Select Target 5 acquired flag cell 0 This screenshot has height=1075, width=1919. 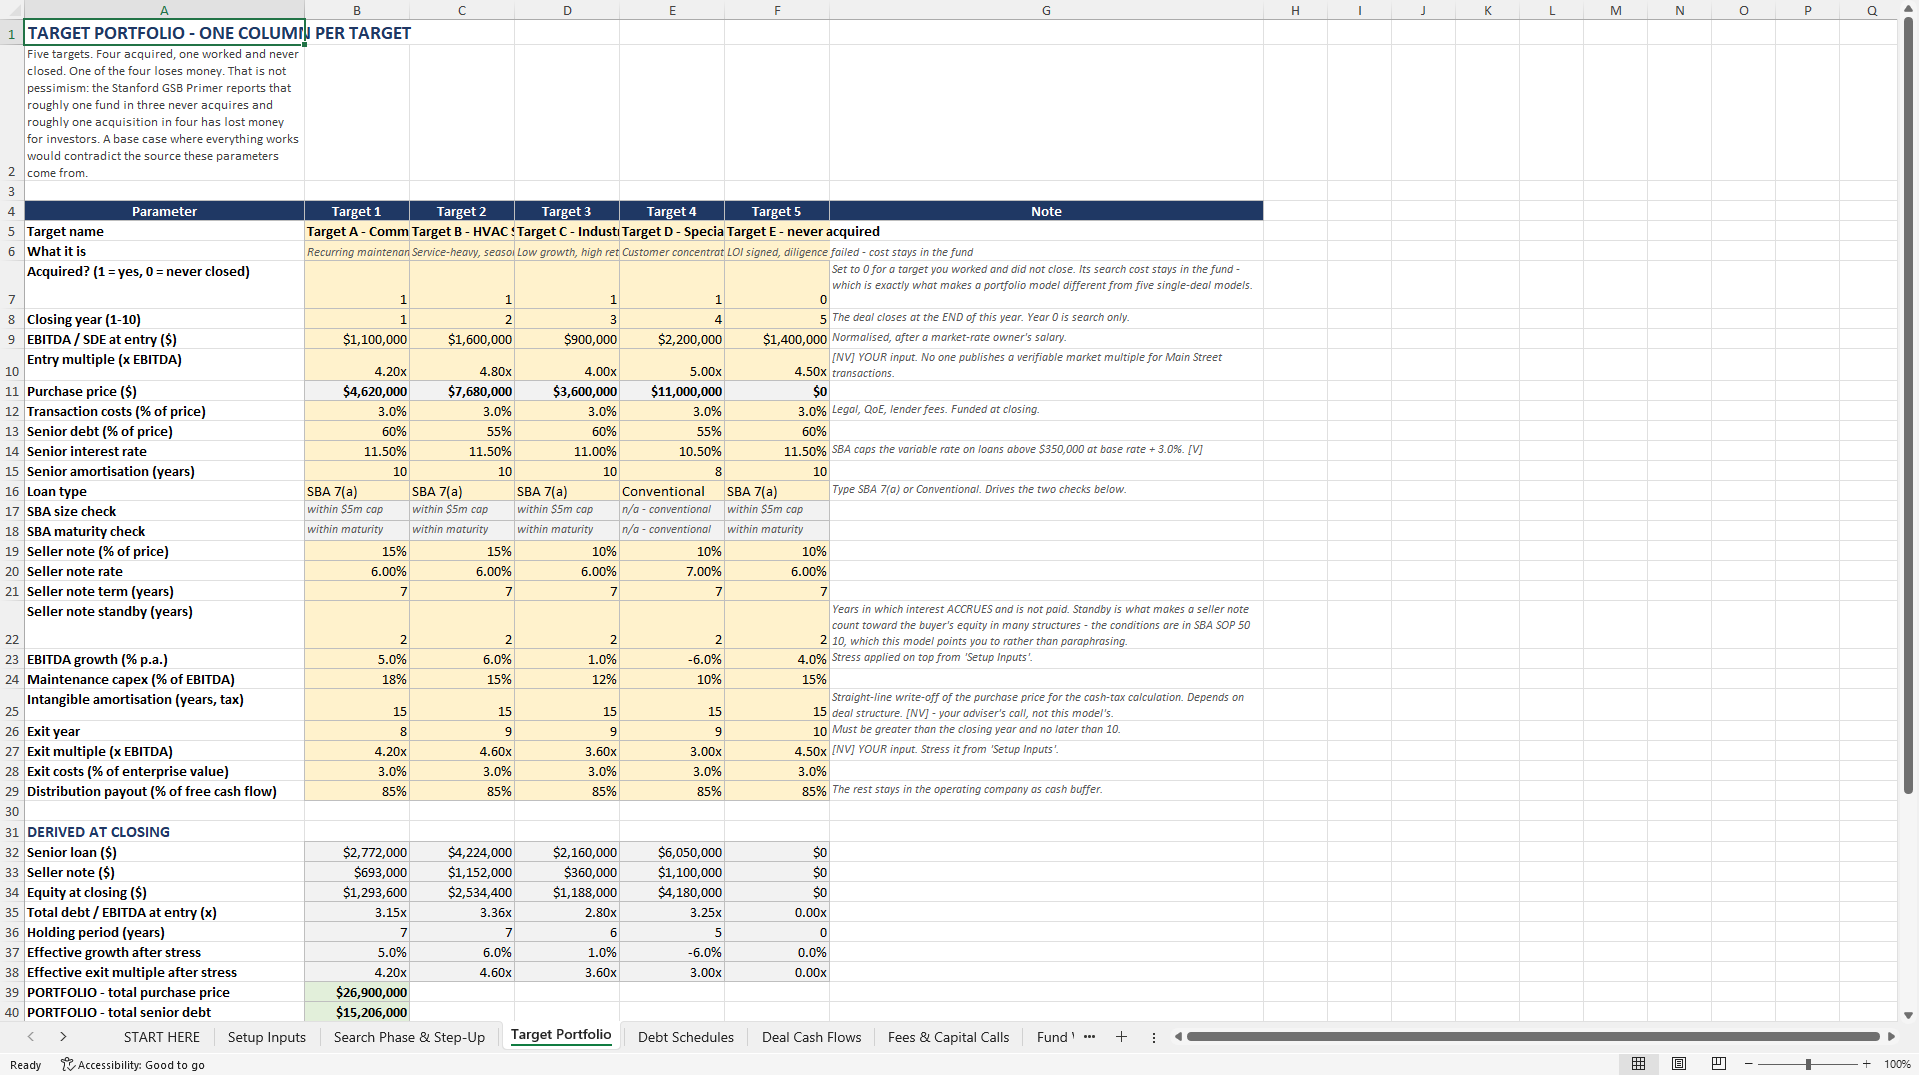[x=777, y=285]
